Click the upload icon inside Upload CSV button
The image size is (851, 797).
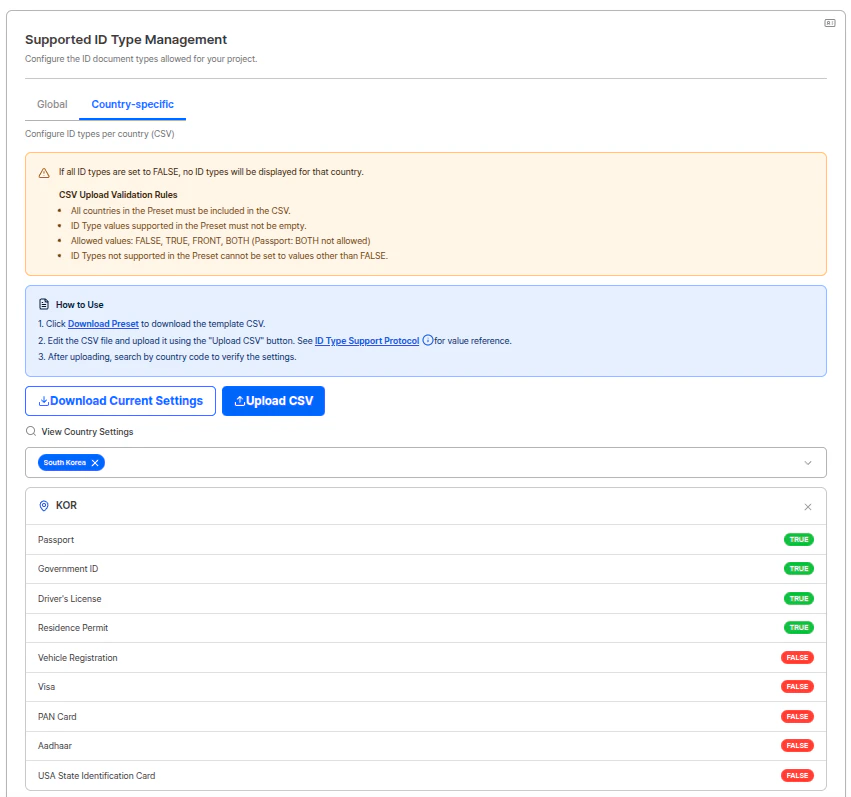pos(245,400)
